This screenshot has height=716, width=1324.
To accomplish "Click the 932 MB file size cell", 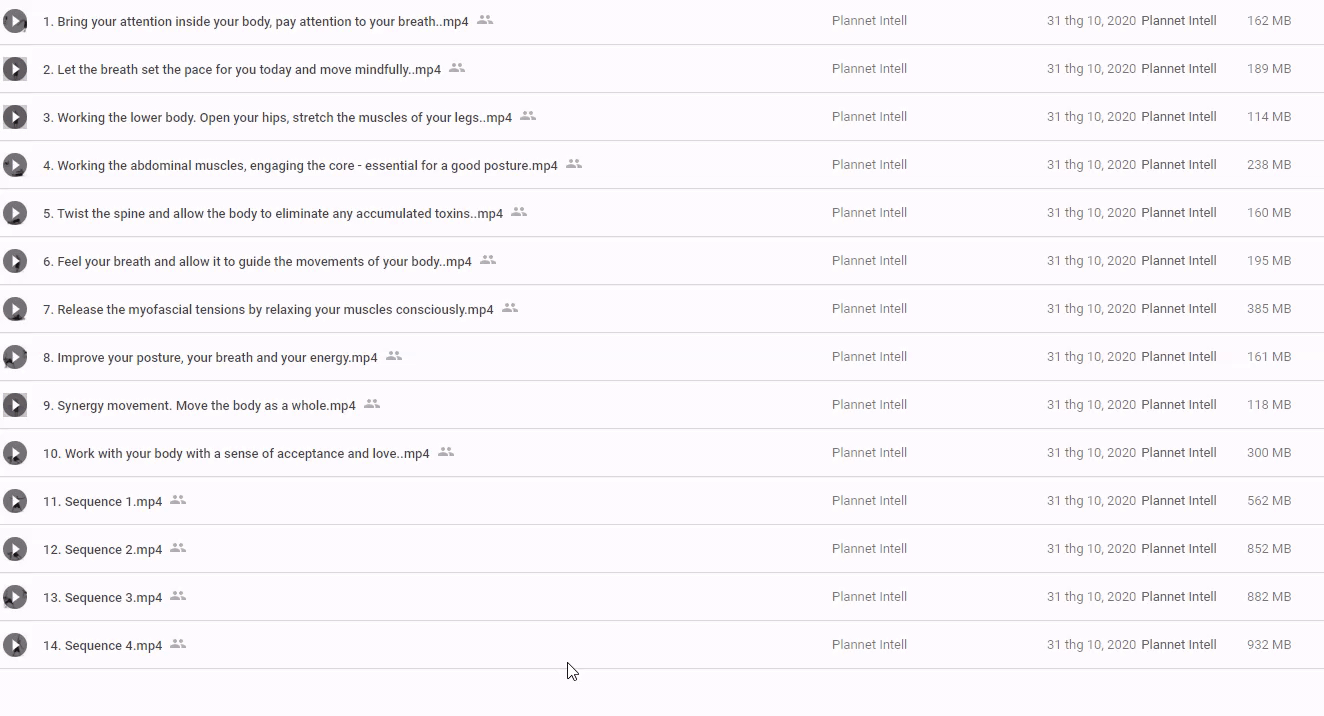I will (x=1268, y=645).
